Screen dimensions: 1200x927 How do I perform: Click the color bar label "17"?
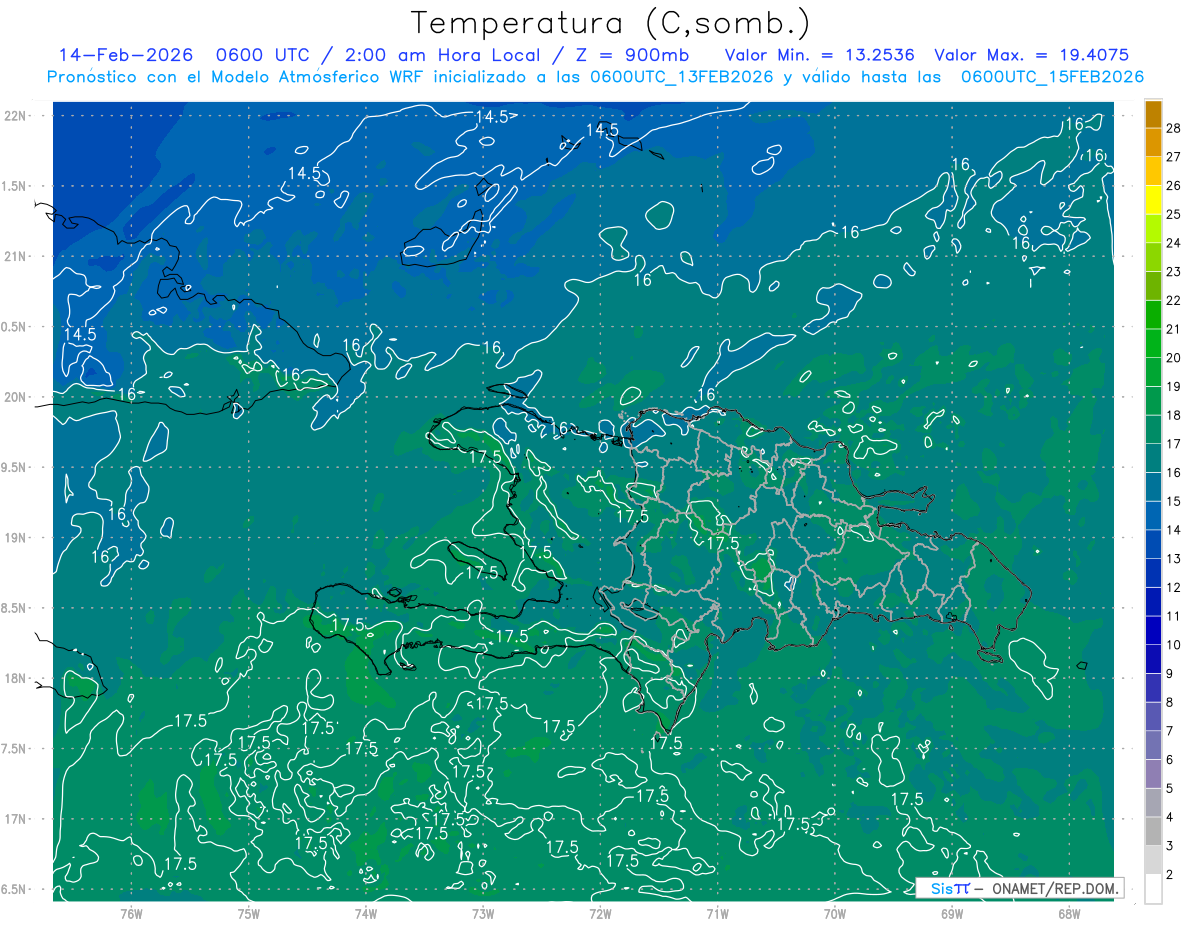point(1174,444)
